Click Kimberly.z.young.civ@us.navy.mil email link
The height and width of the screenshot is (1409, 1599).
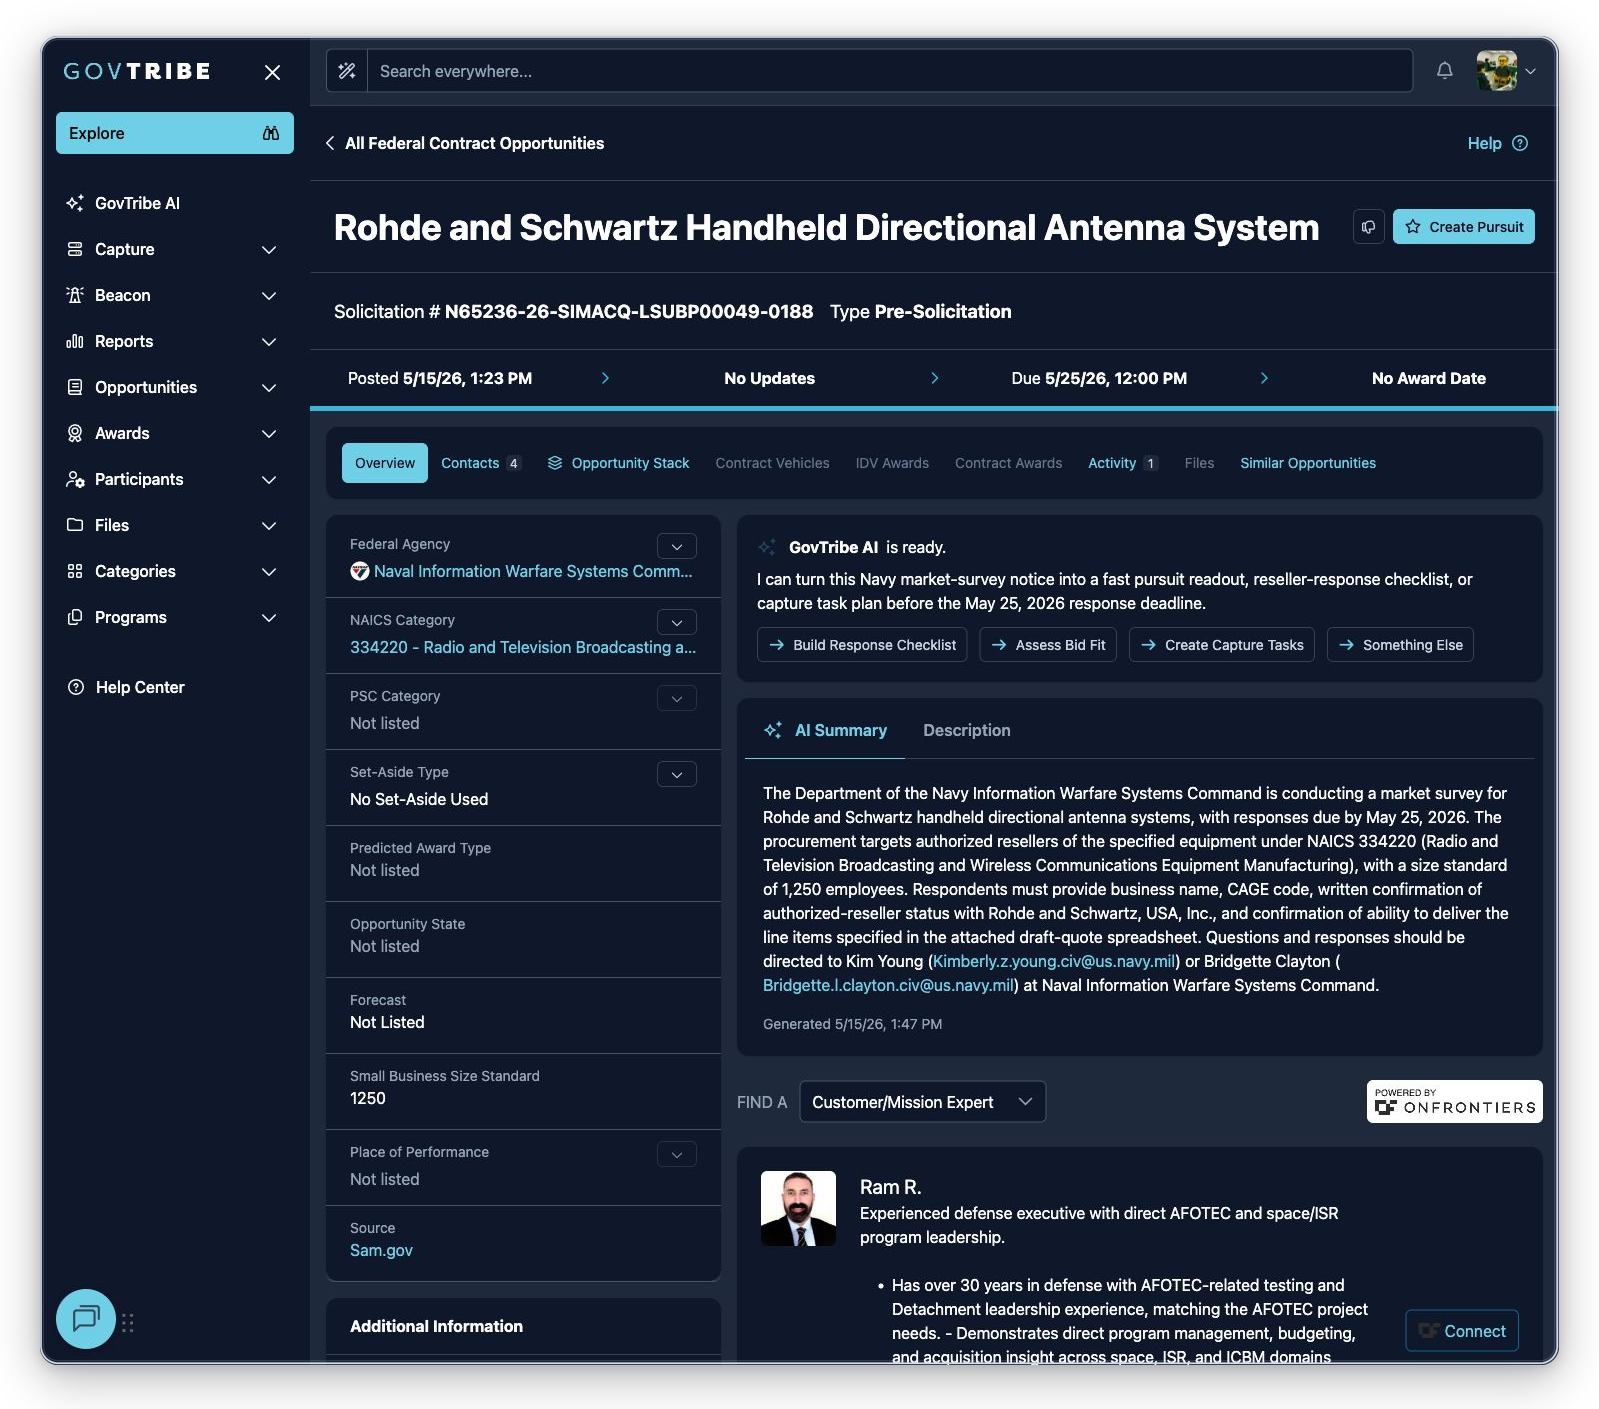pyautogui.click(x=1054, y=961)
